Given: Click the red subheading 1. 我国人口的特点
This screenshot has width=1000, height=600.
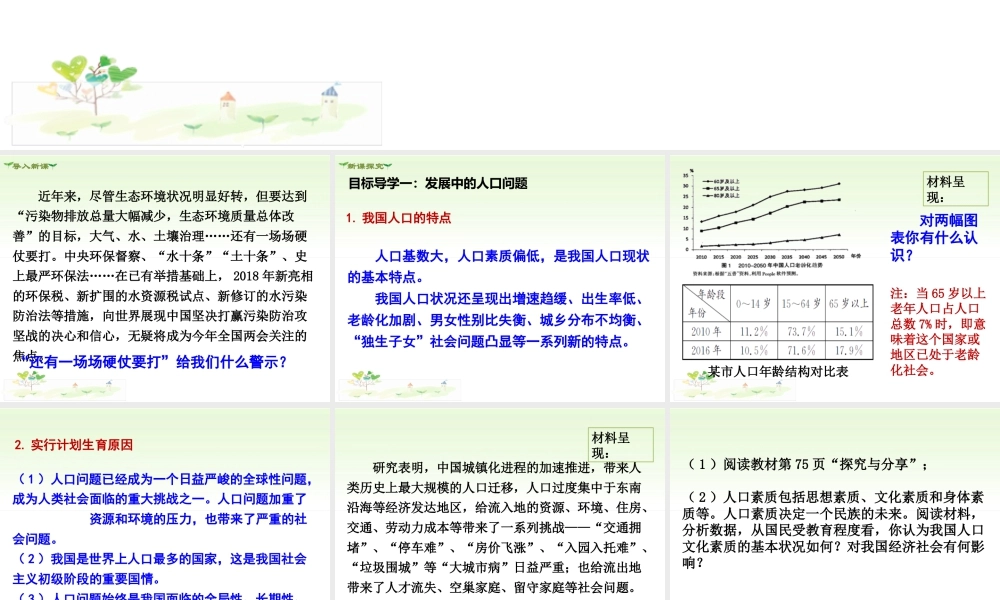Looking at the screenshot, I should [398, 217].
